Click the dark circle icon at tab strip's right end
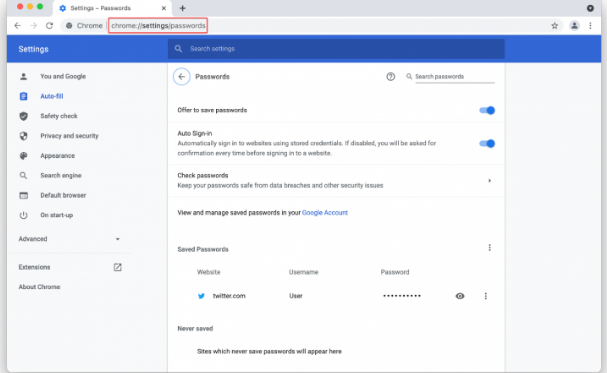This screenshot has height=373, width=607. coord(590,8)
